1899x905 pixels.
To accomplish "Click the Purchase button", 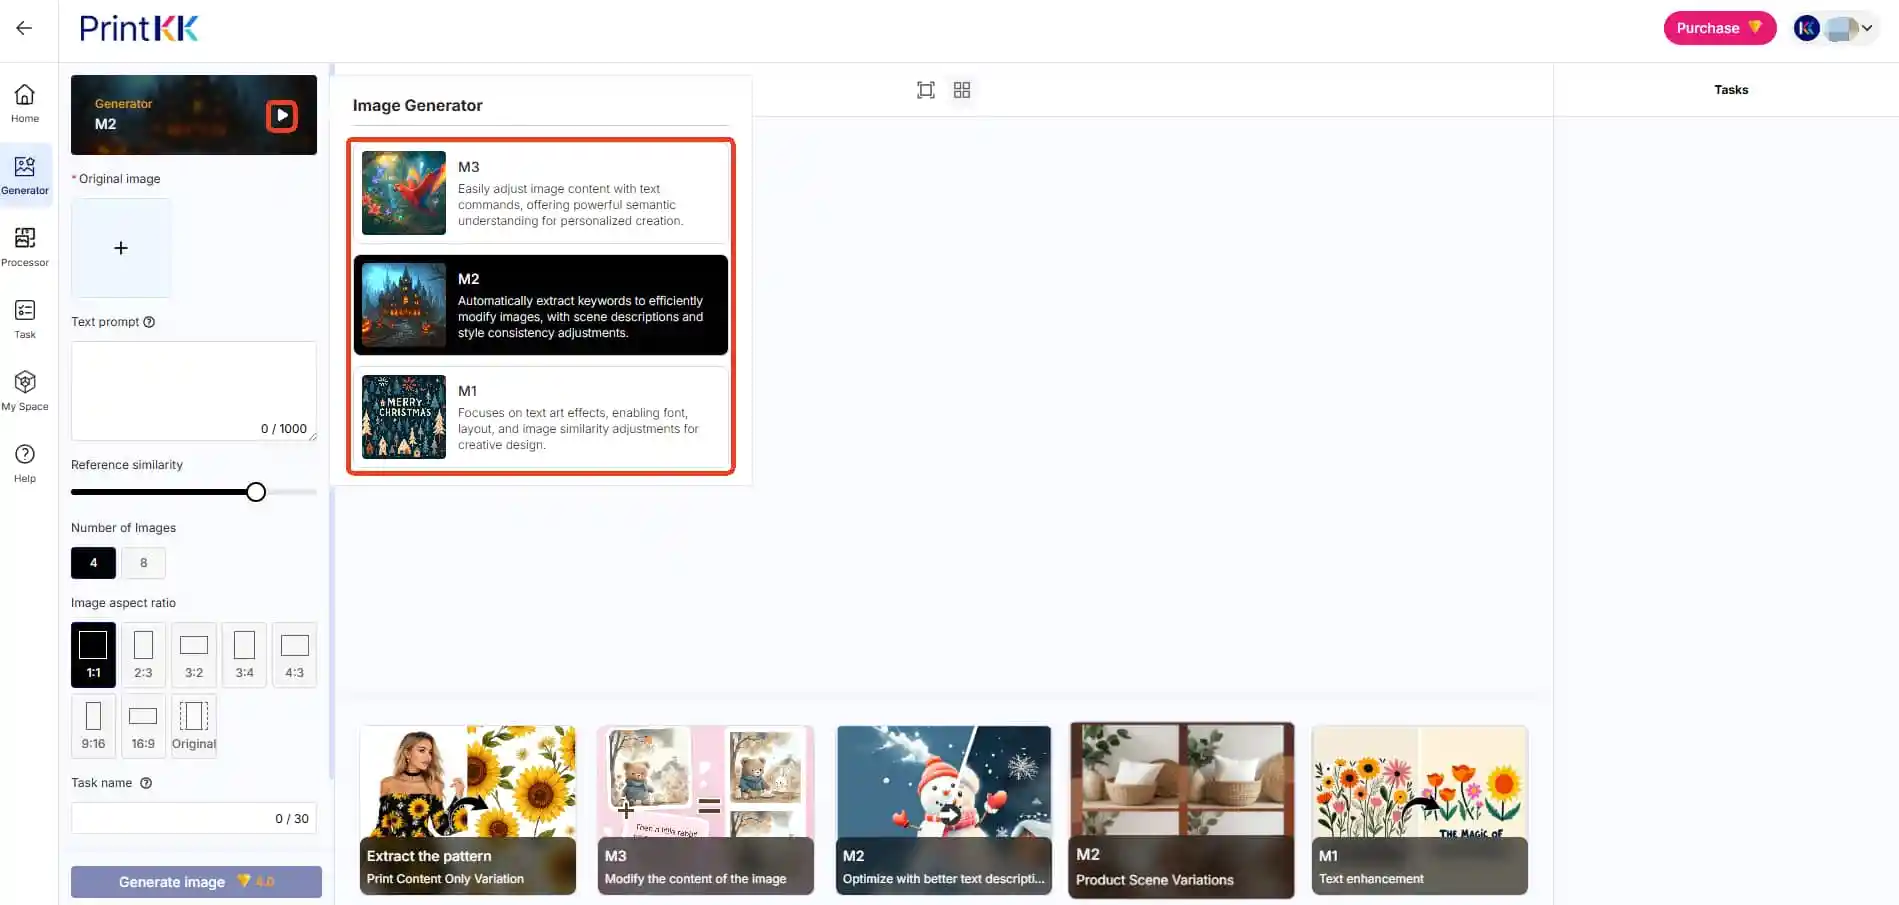I will coord(1718,28).
